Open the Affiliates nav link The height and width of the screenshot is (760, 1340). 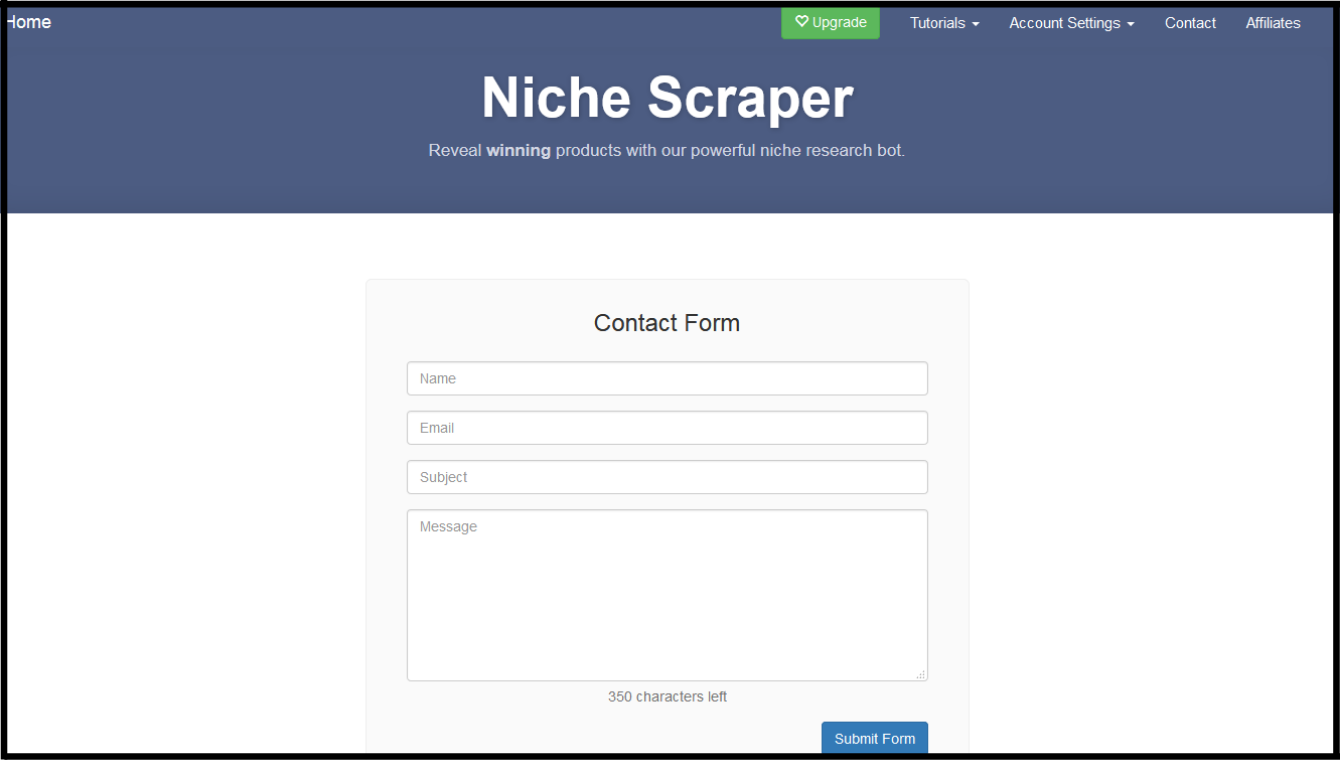(1273, 23)
